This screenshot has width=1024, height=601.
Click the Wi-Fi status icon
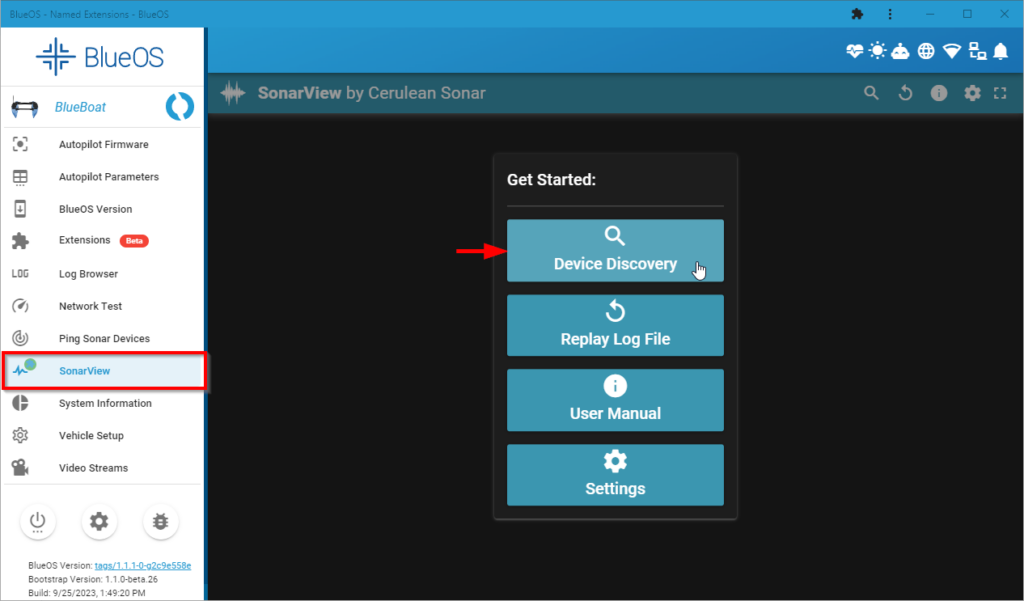click(950, 50)
